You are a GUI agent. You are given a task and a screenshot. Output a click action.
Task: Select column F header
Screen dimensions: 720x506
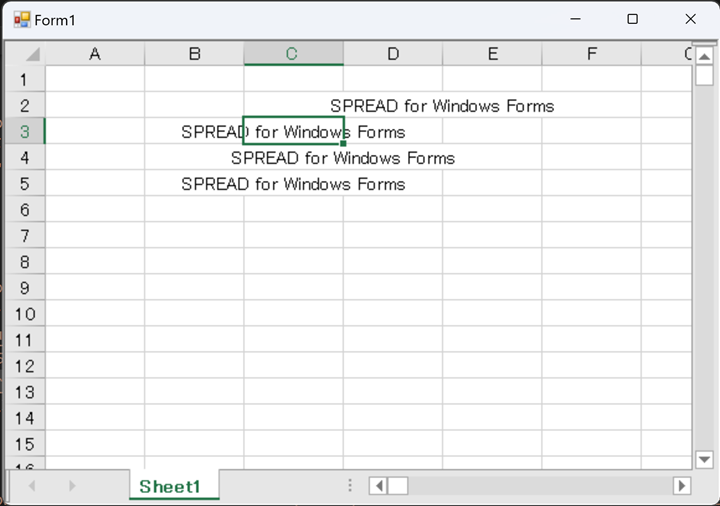[591, 54]
